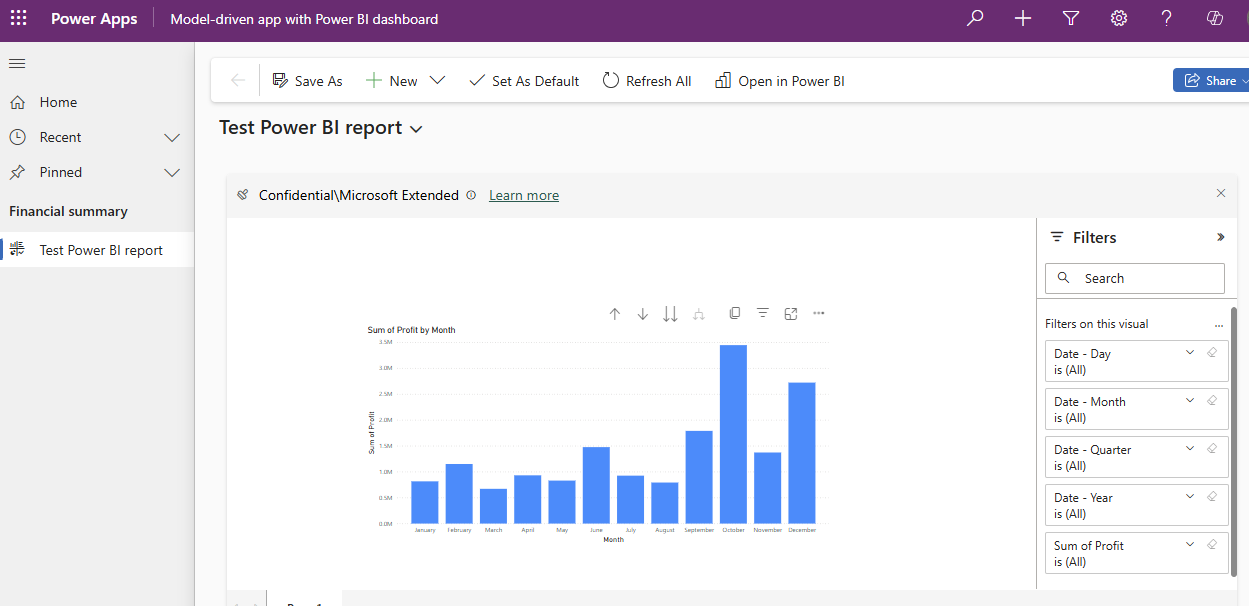
Task: Close the Confidential sensitivity banner
Action: 1220,193
